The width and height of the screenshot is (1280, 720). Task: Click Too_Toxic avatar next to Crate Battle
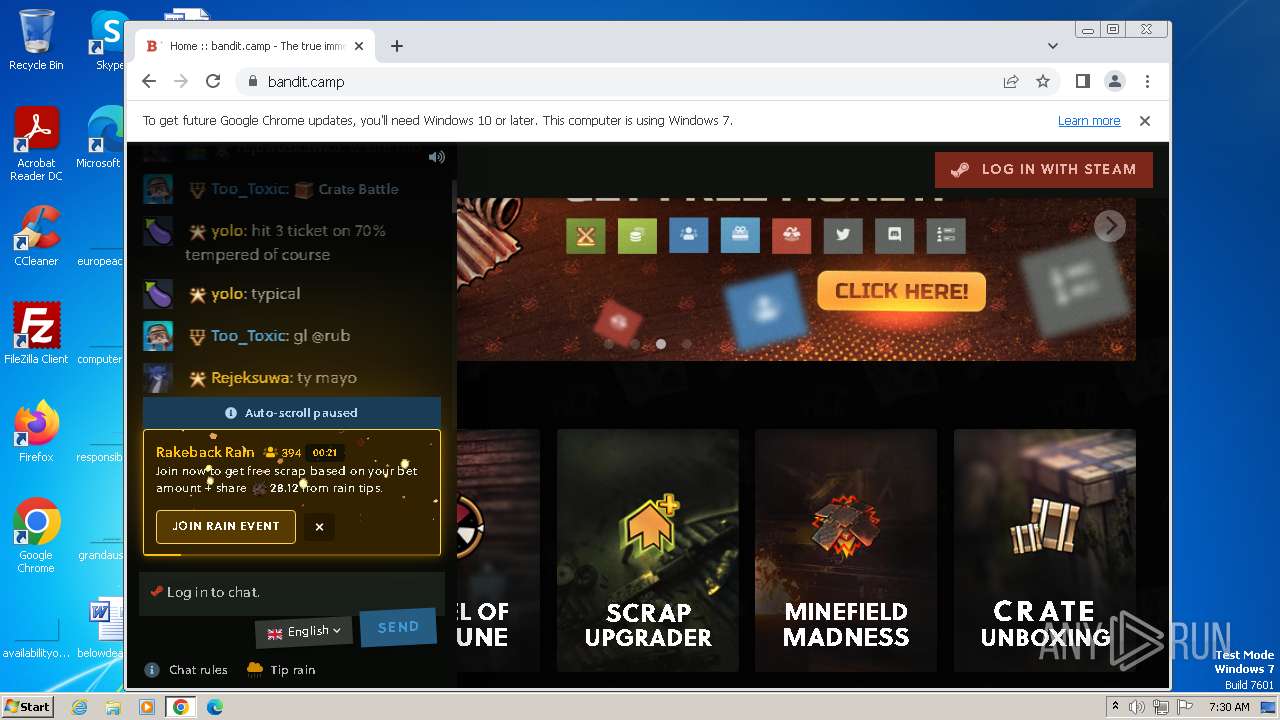tap(158, 189)
